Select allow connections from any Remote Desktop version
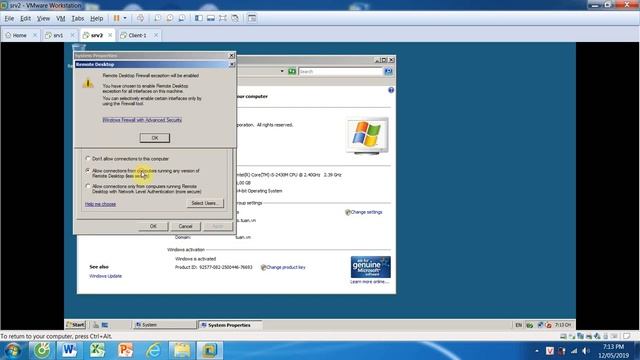The height and width of the screenshot is (360, 640). 87,171
